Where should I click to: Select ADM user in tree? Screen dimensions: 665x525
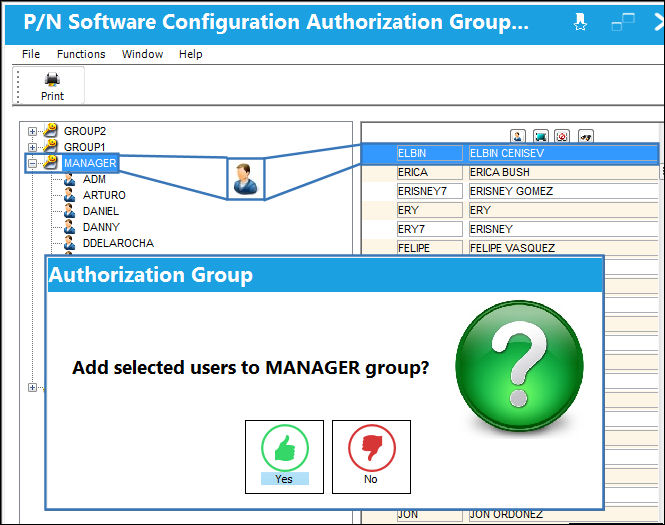[94, 179]
